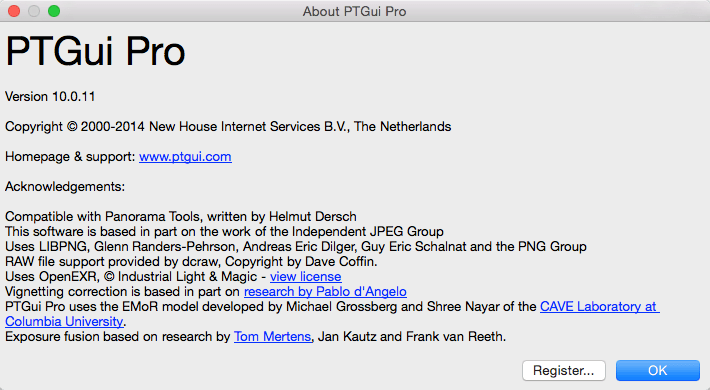Click the About PTGui Pro title bar
This screenshot has height=390, width=710.
point(355,11)
